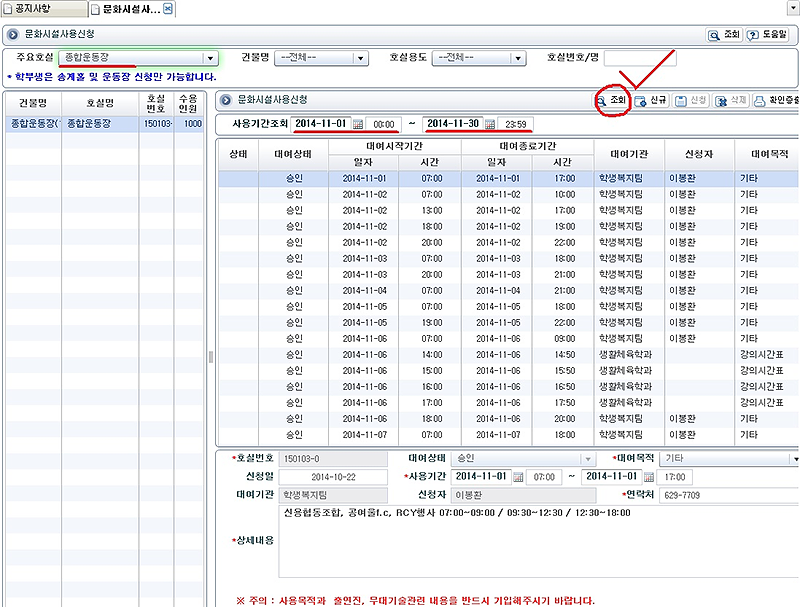Open the tab list arrow at the tab bar's right end
The image size is (800, 607).
[794, 8]
